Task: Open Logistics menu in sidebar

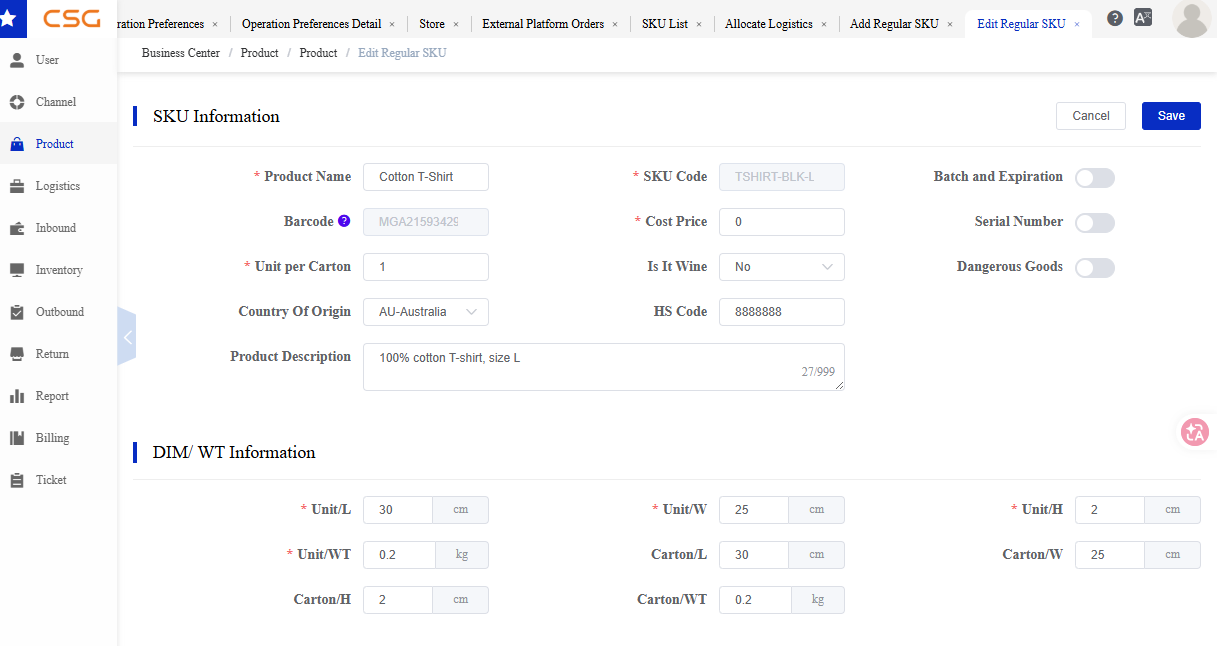Action: coord(58,186)
